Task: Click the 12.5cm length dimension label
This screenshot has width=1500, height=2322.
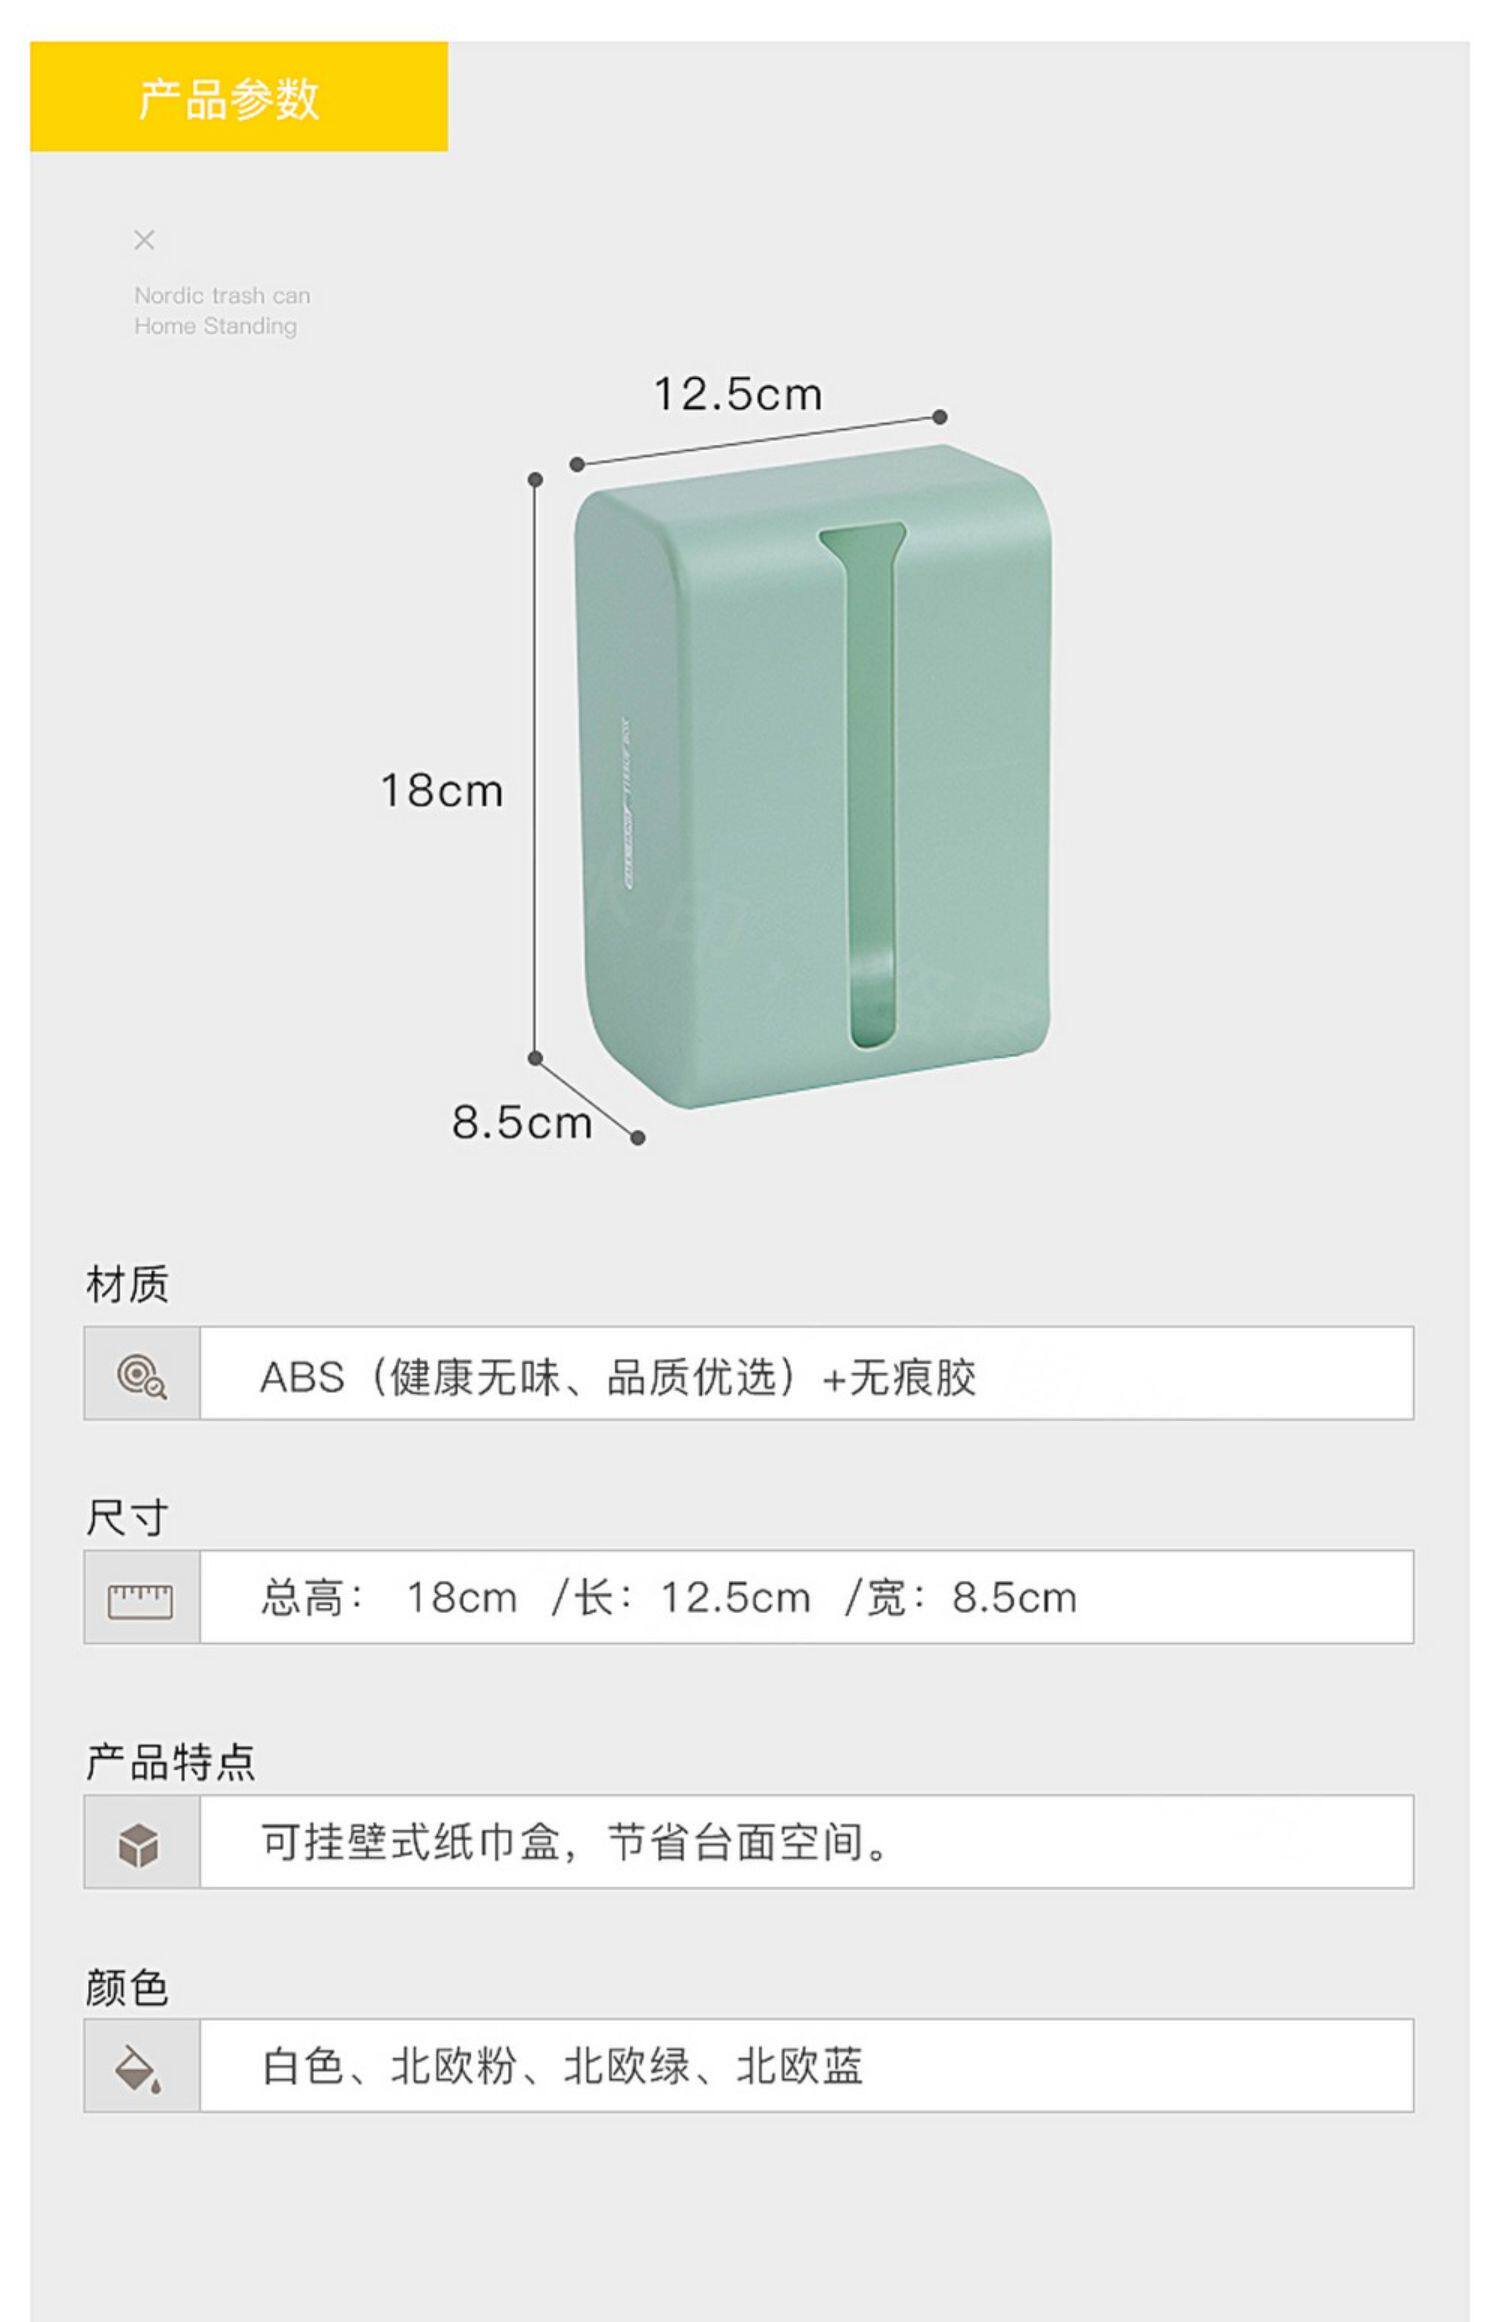Action: [x=738, y=394]
